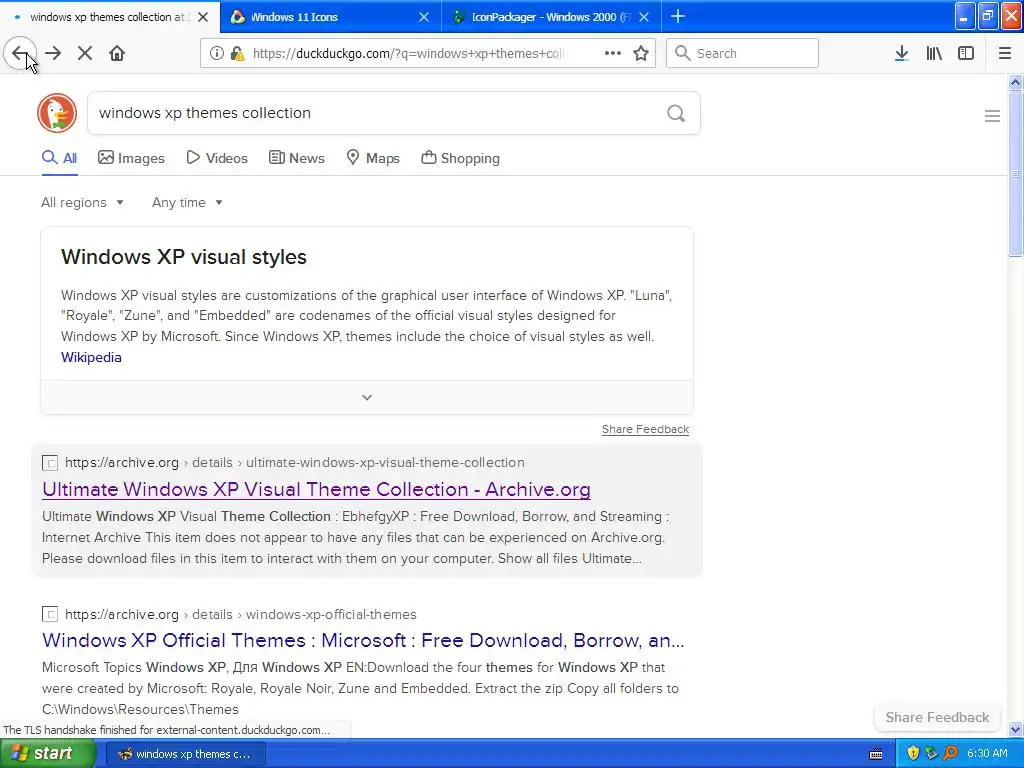Click the Windows start button
The image size is (1024, 768).
coord(46,753)
